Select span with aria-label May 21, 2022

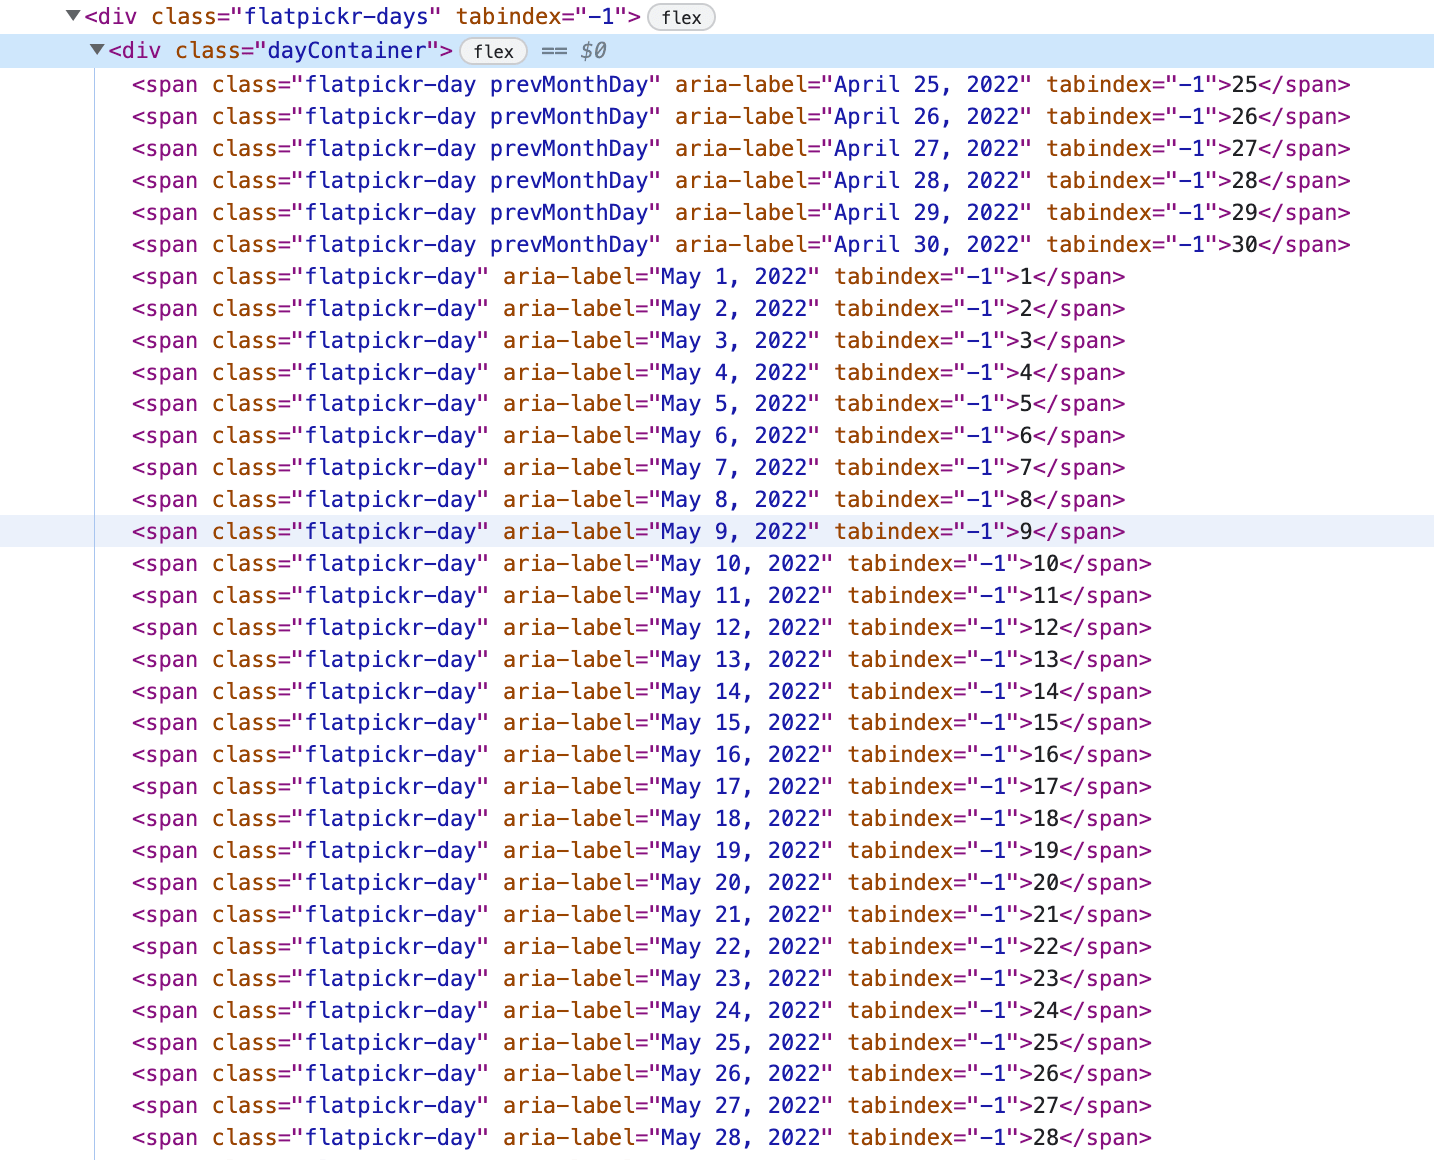click(x=641, y=915)
